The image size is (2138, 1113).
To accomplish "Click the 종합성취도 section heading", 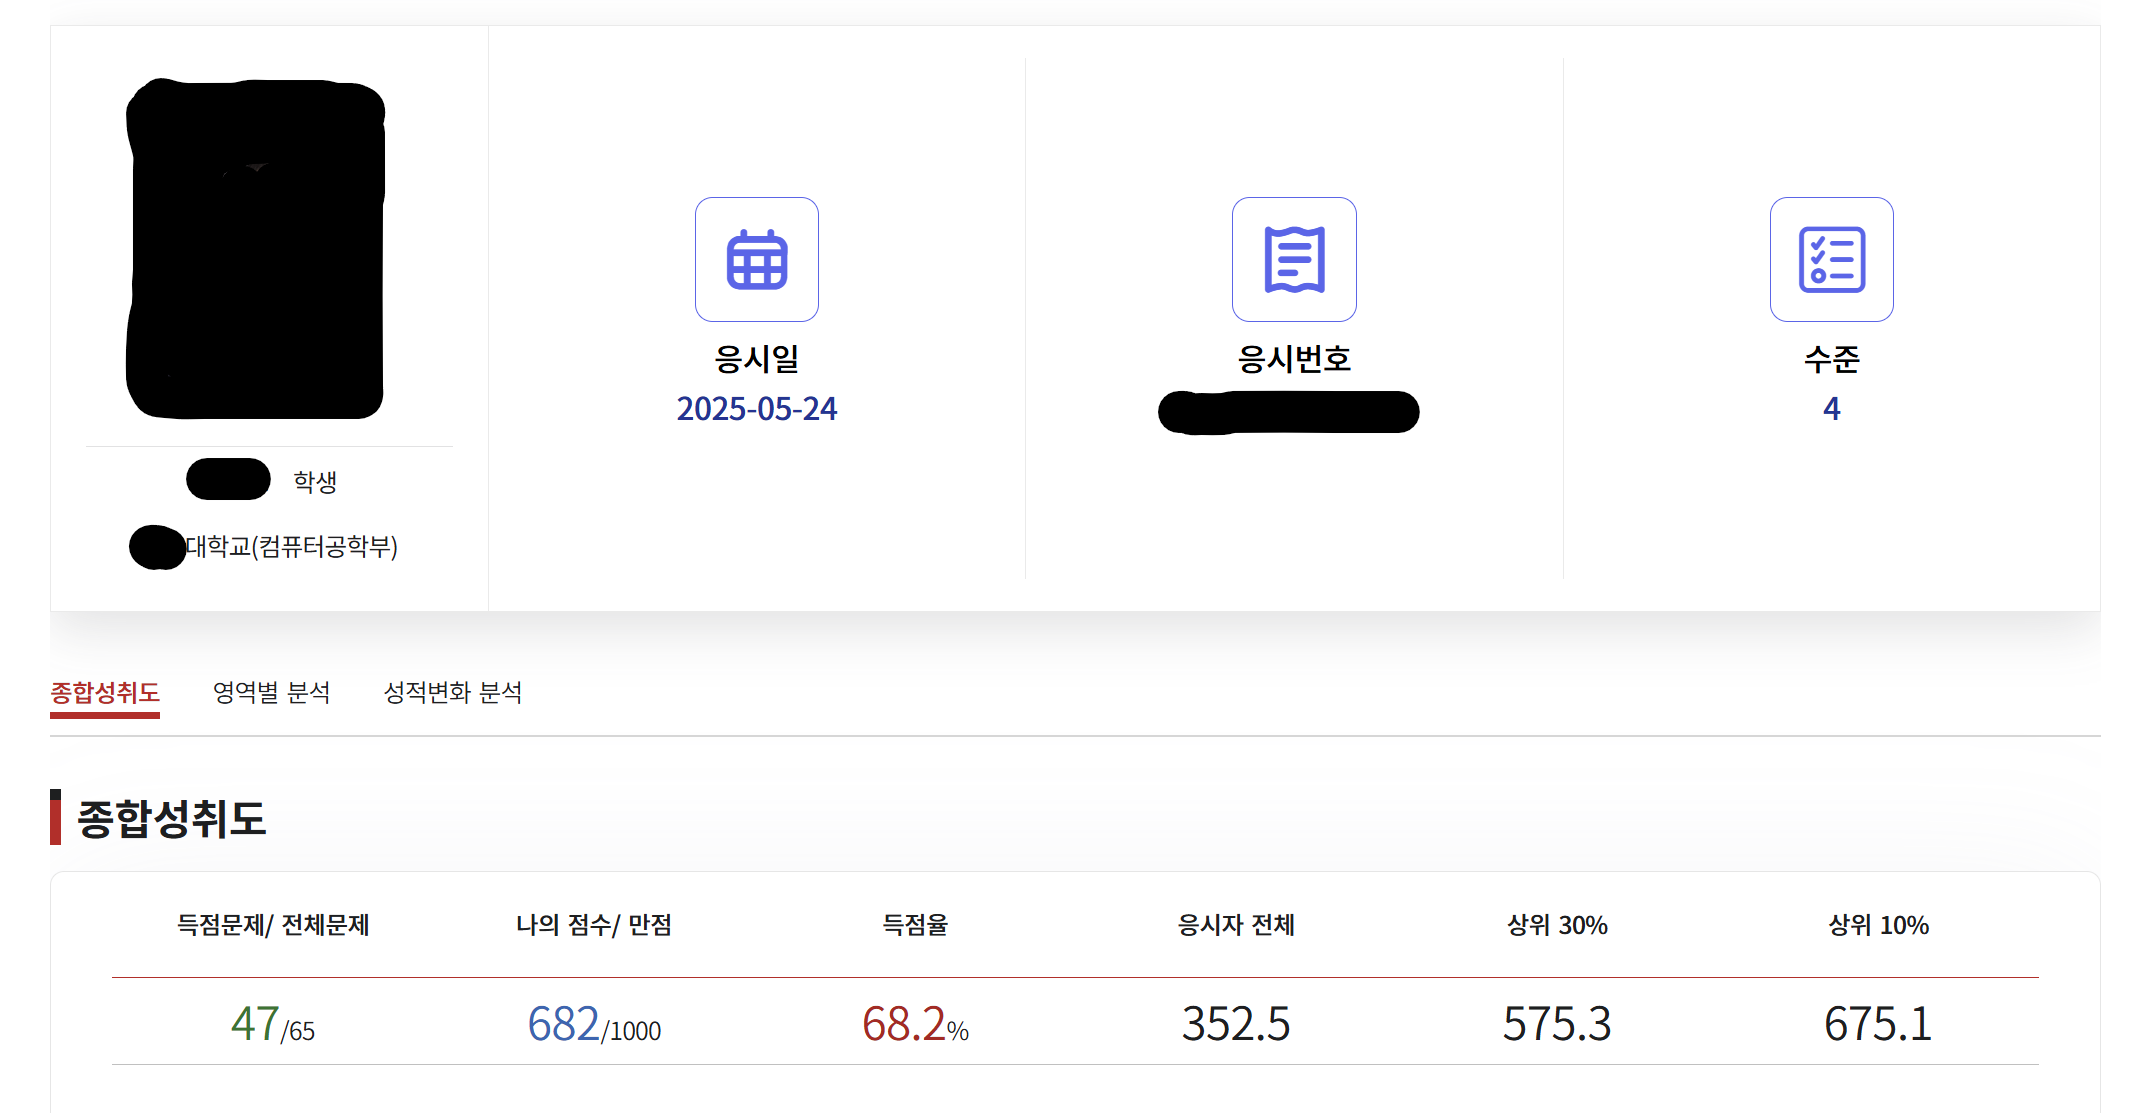I will pos(171,820).
